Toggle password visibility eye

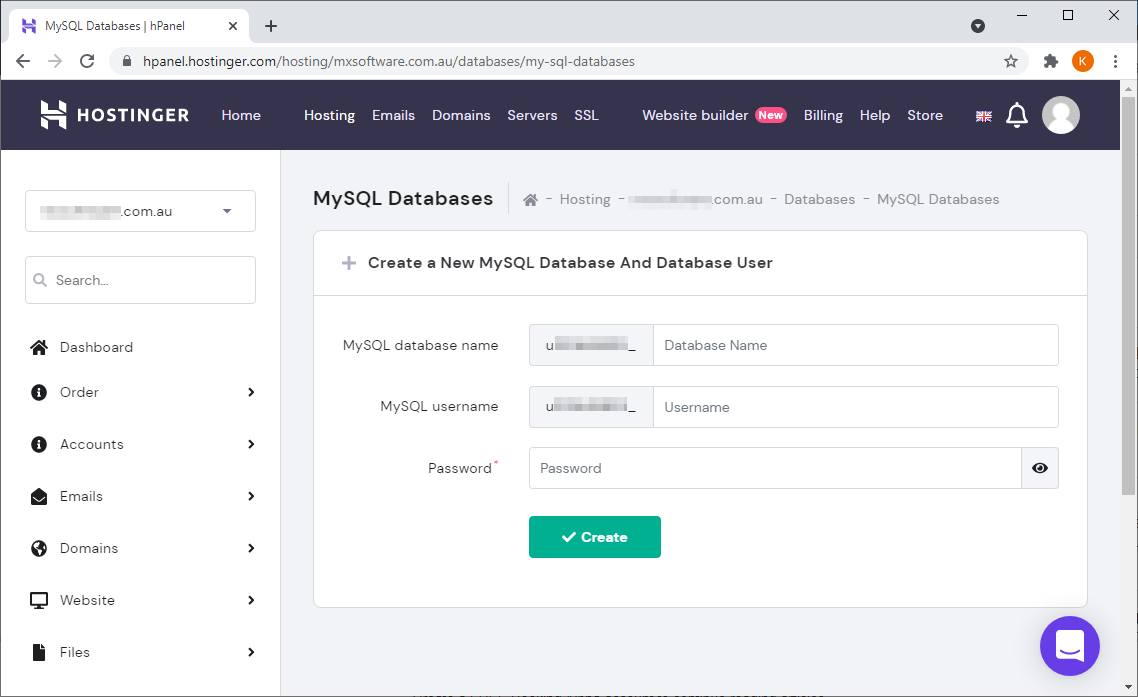1040,468
